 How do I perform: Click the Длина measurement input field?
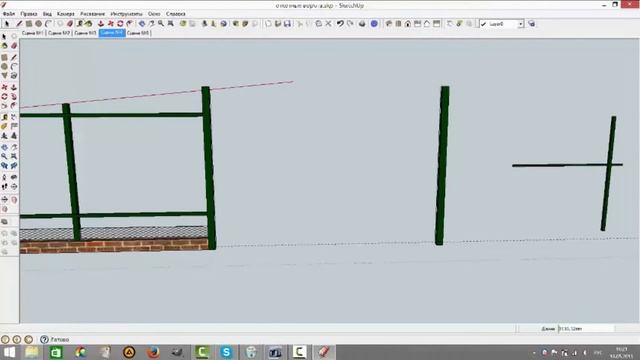tap(586, 329)
